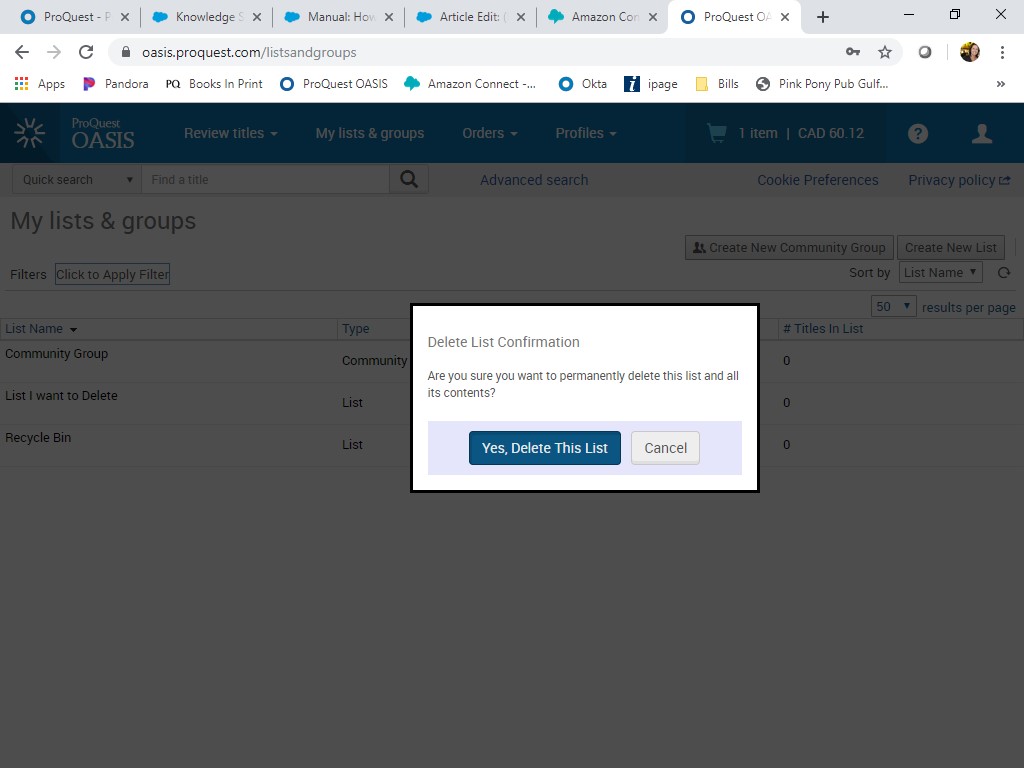Click the search magnifying glass button
Viewport: 1024px width, 768px height.
(409, 180)
